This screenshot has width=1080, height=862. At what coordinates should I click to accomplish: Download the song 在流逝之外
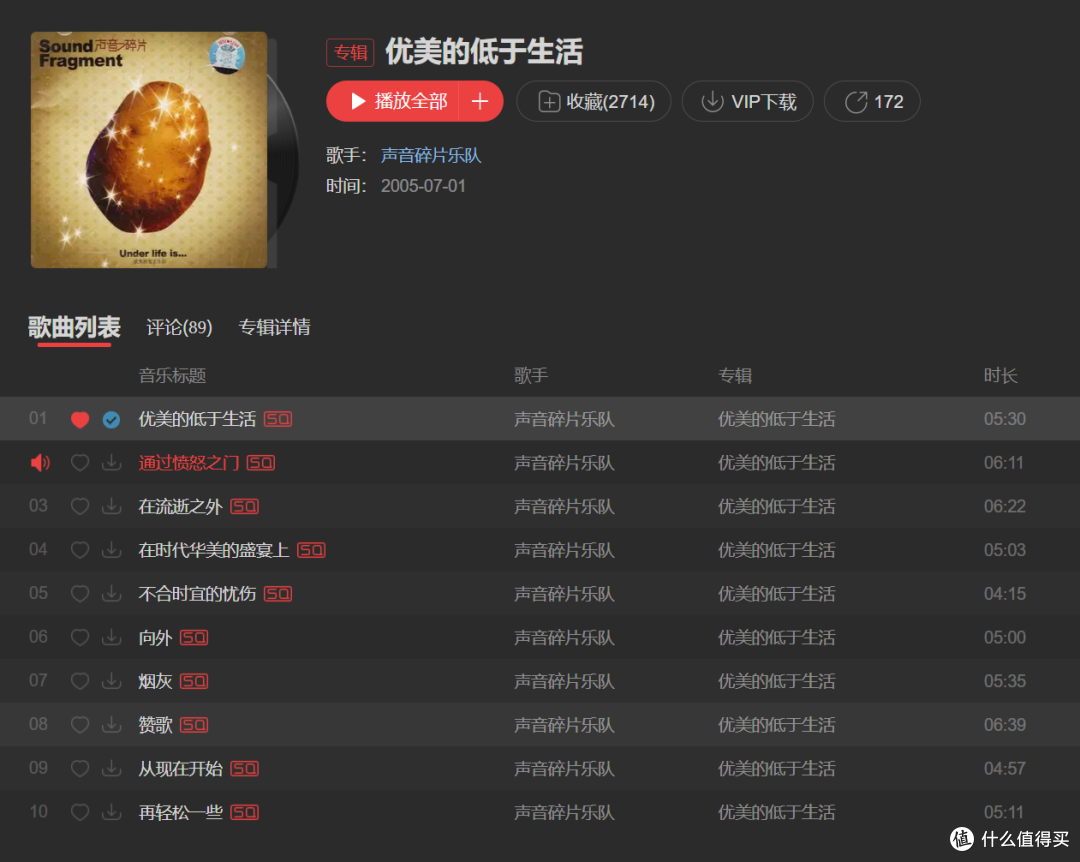[x=111, y=506]
